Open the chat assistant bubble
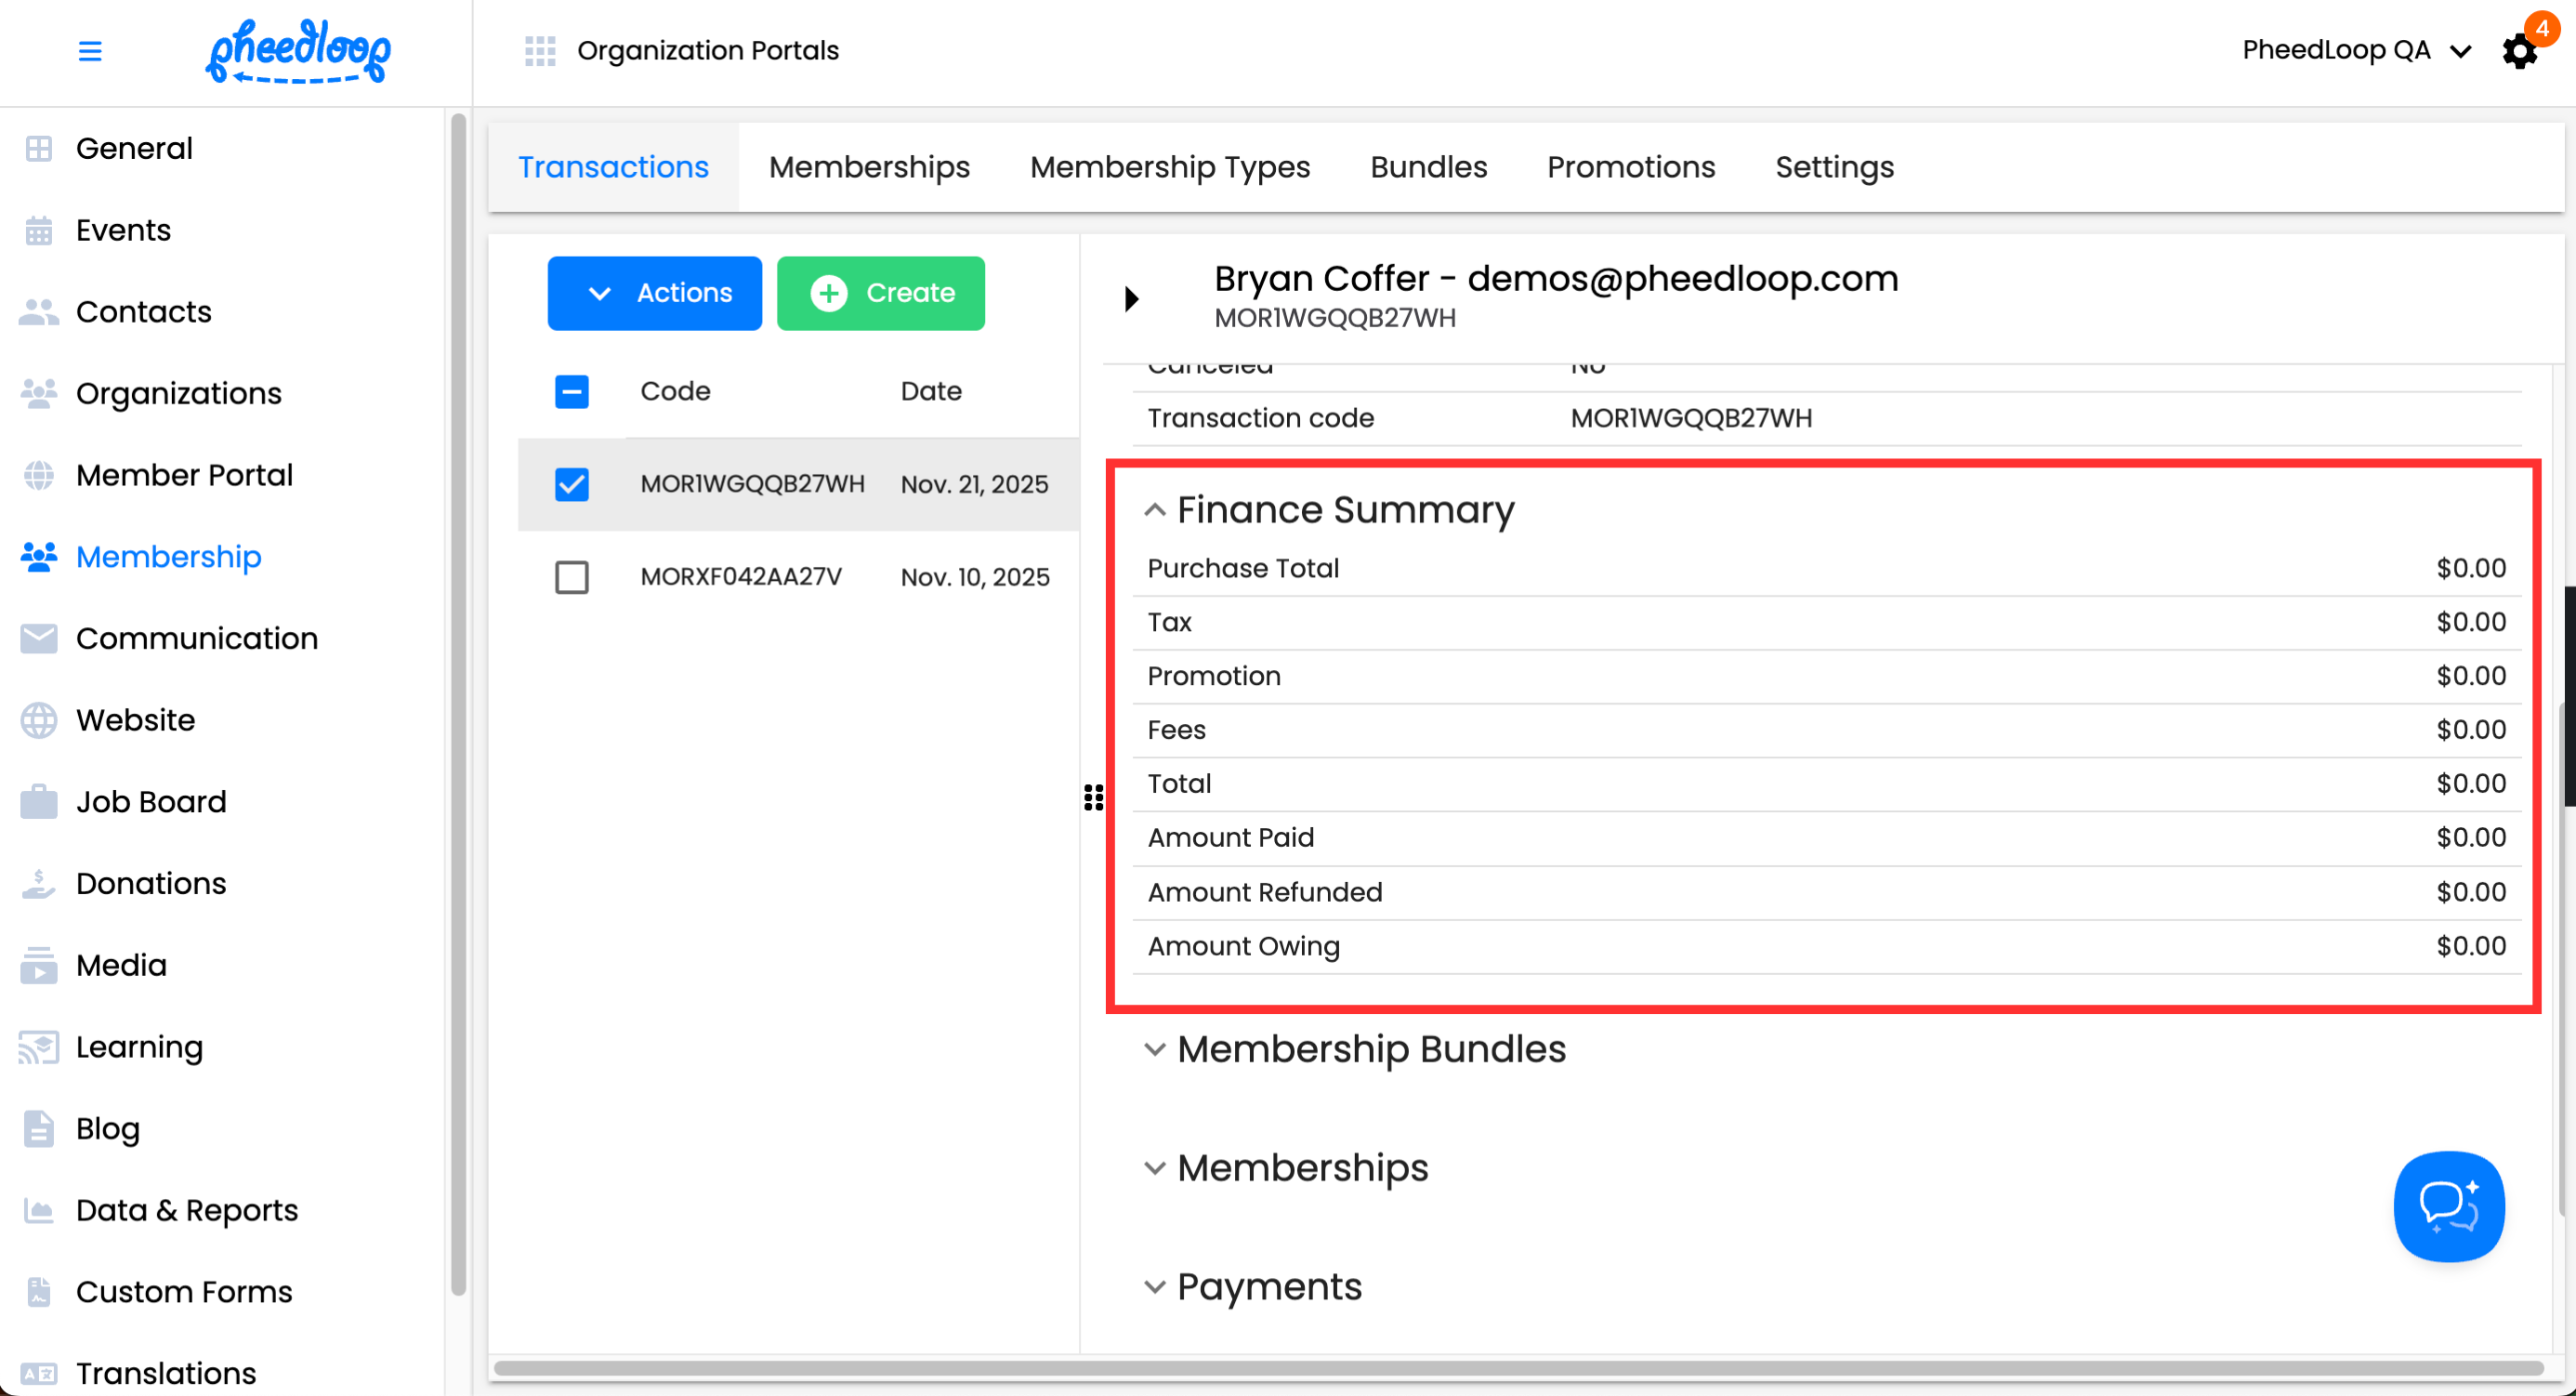Image resolution: width=2576 pixels, height=1396 pixels. 2448,1206
